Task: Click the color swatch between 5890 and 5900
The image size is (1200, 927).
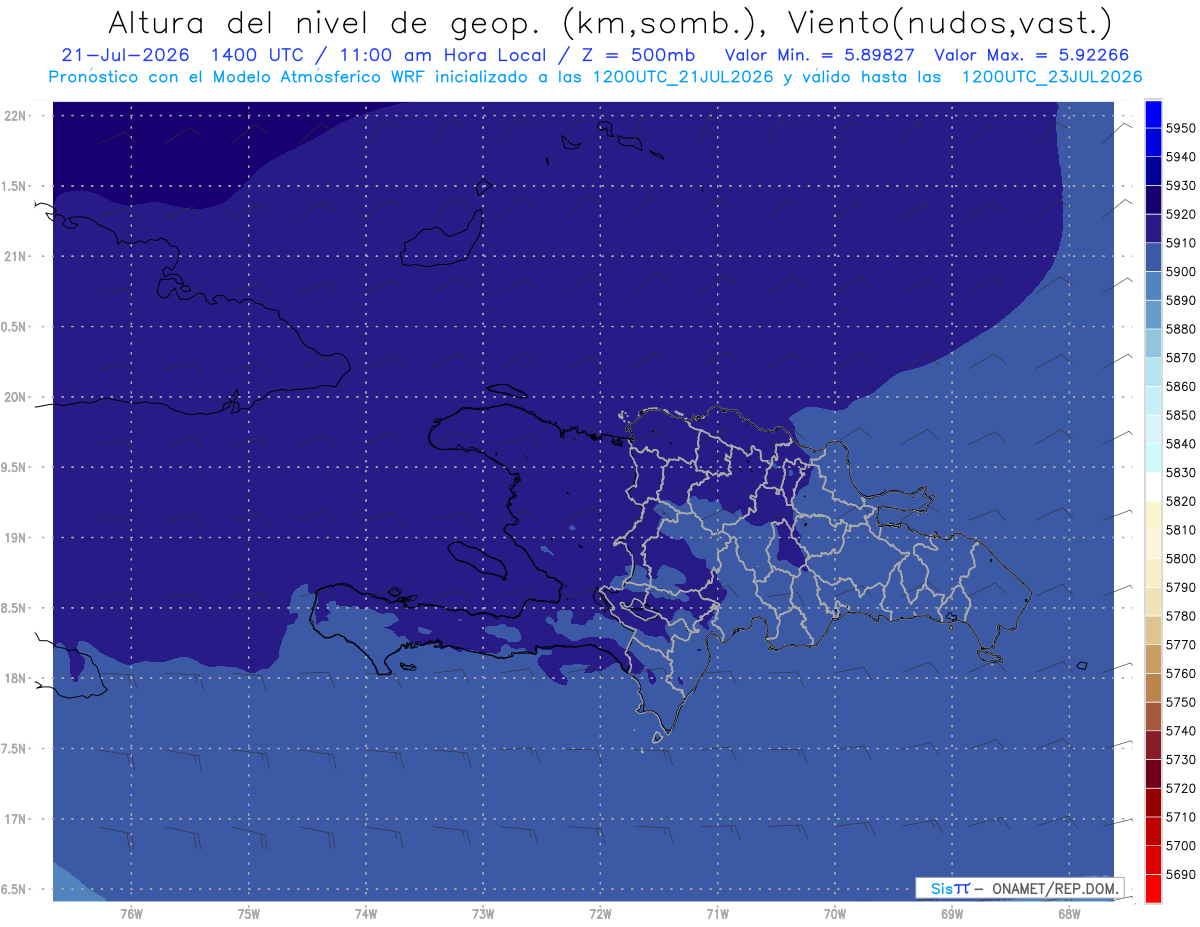Action: pyautogui.click(x=1153, y=286)
